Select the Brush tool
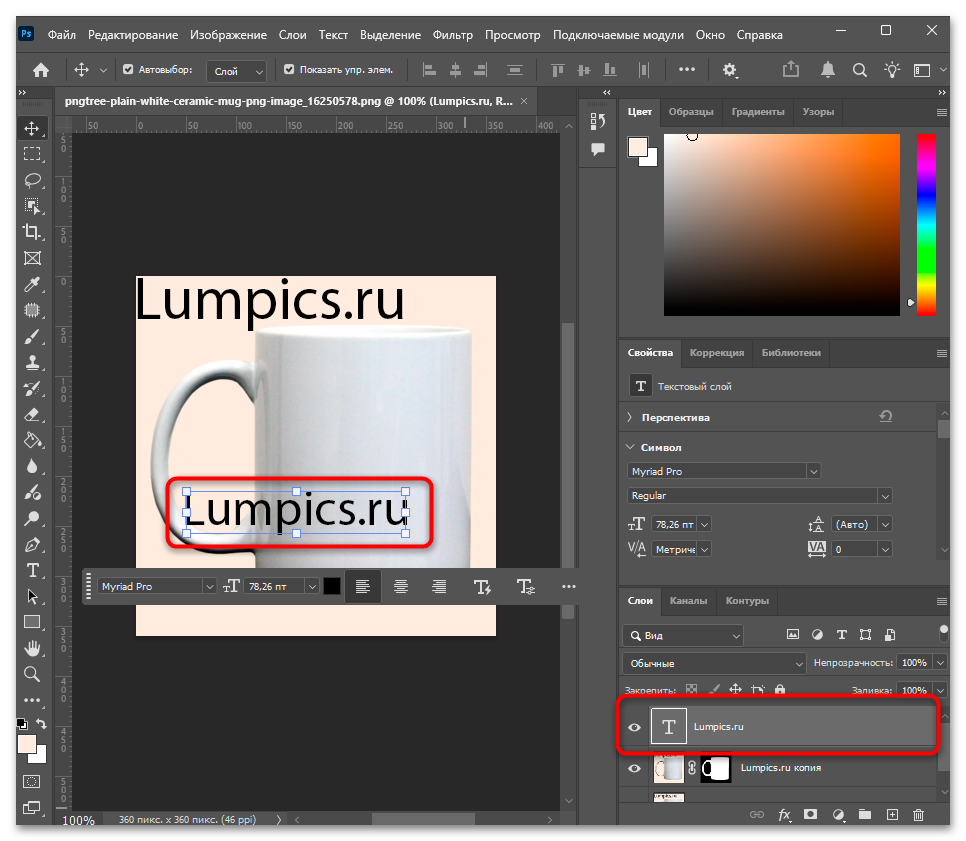 coord(32,336)
